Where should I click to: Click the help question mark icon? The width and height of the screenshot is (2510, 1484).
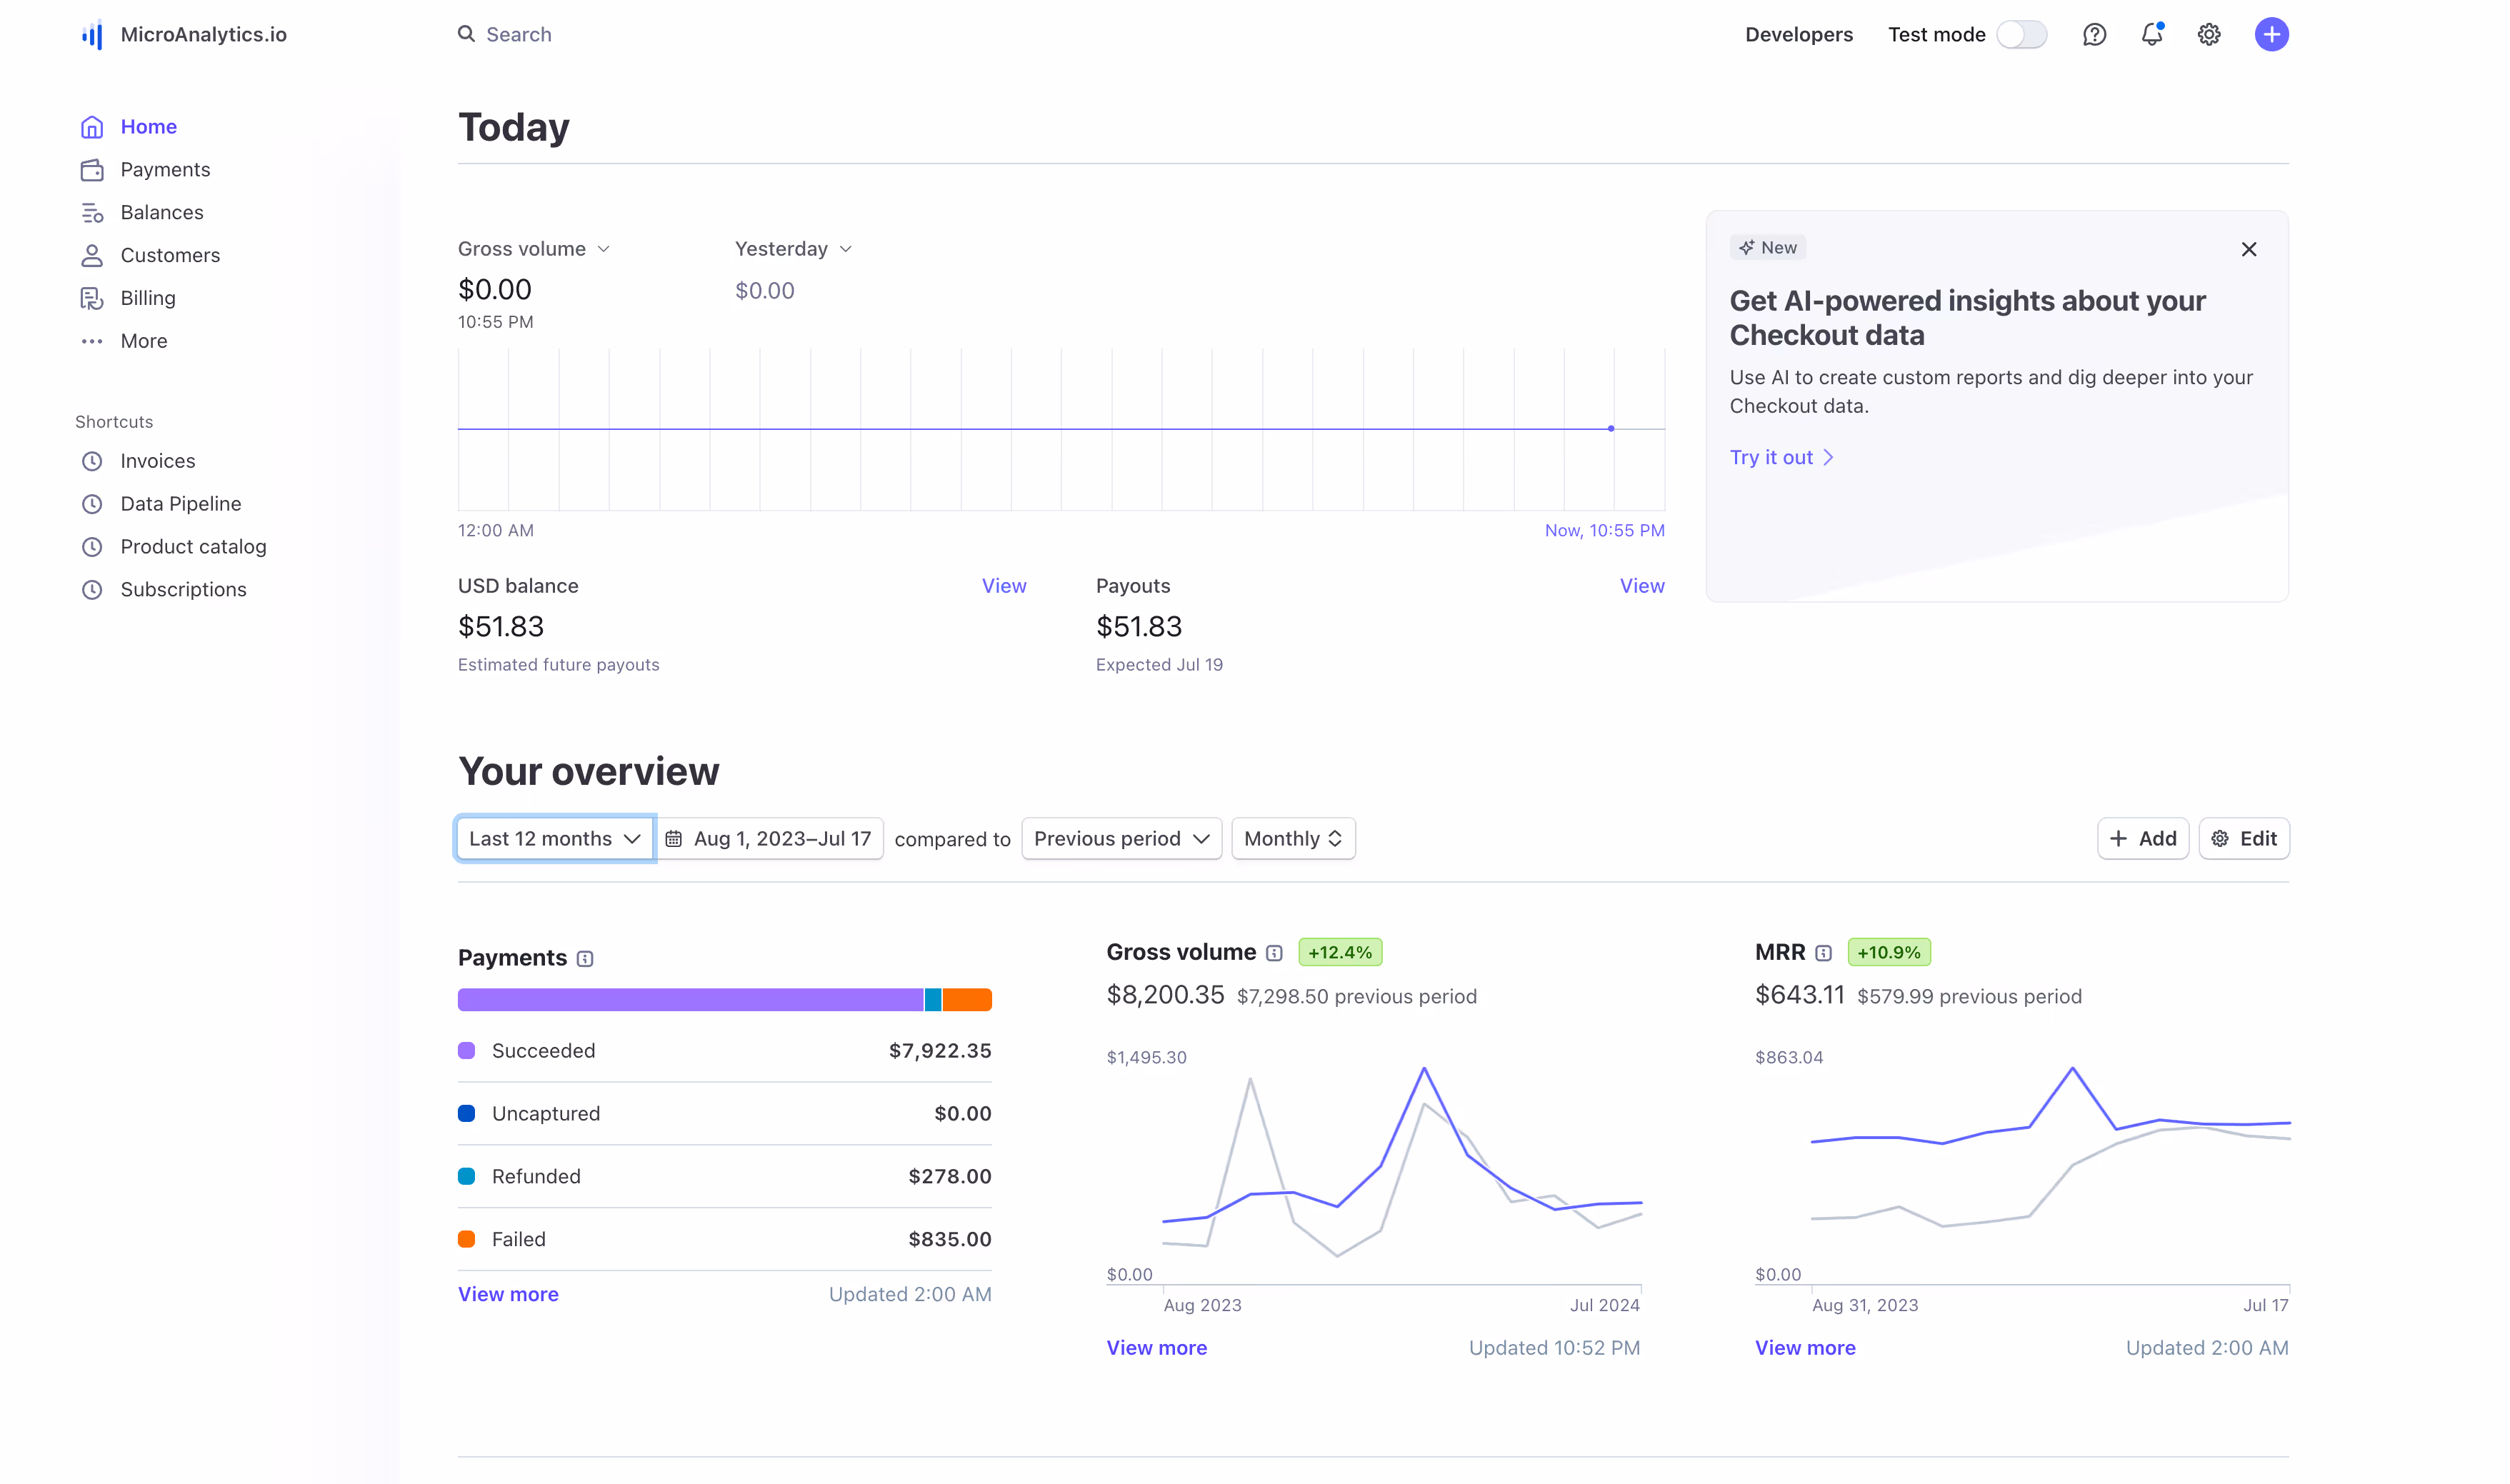pyautogui.click(x=2094, y=35)
